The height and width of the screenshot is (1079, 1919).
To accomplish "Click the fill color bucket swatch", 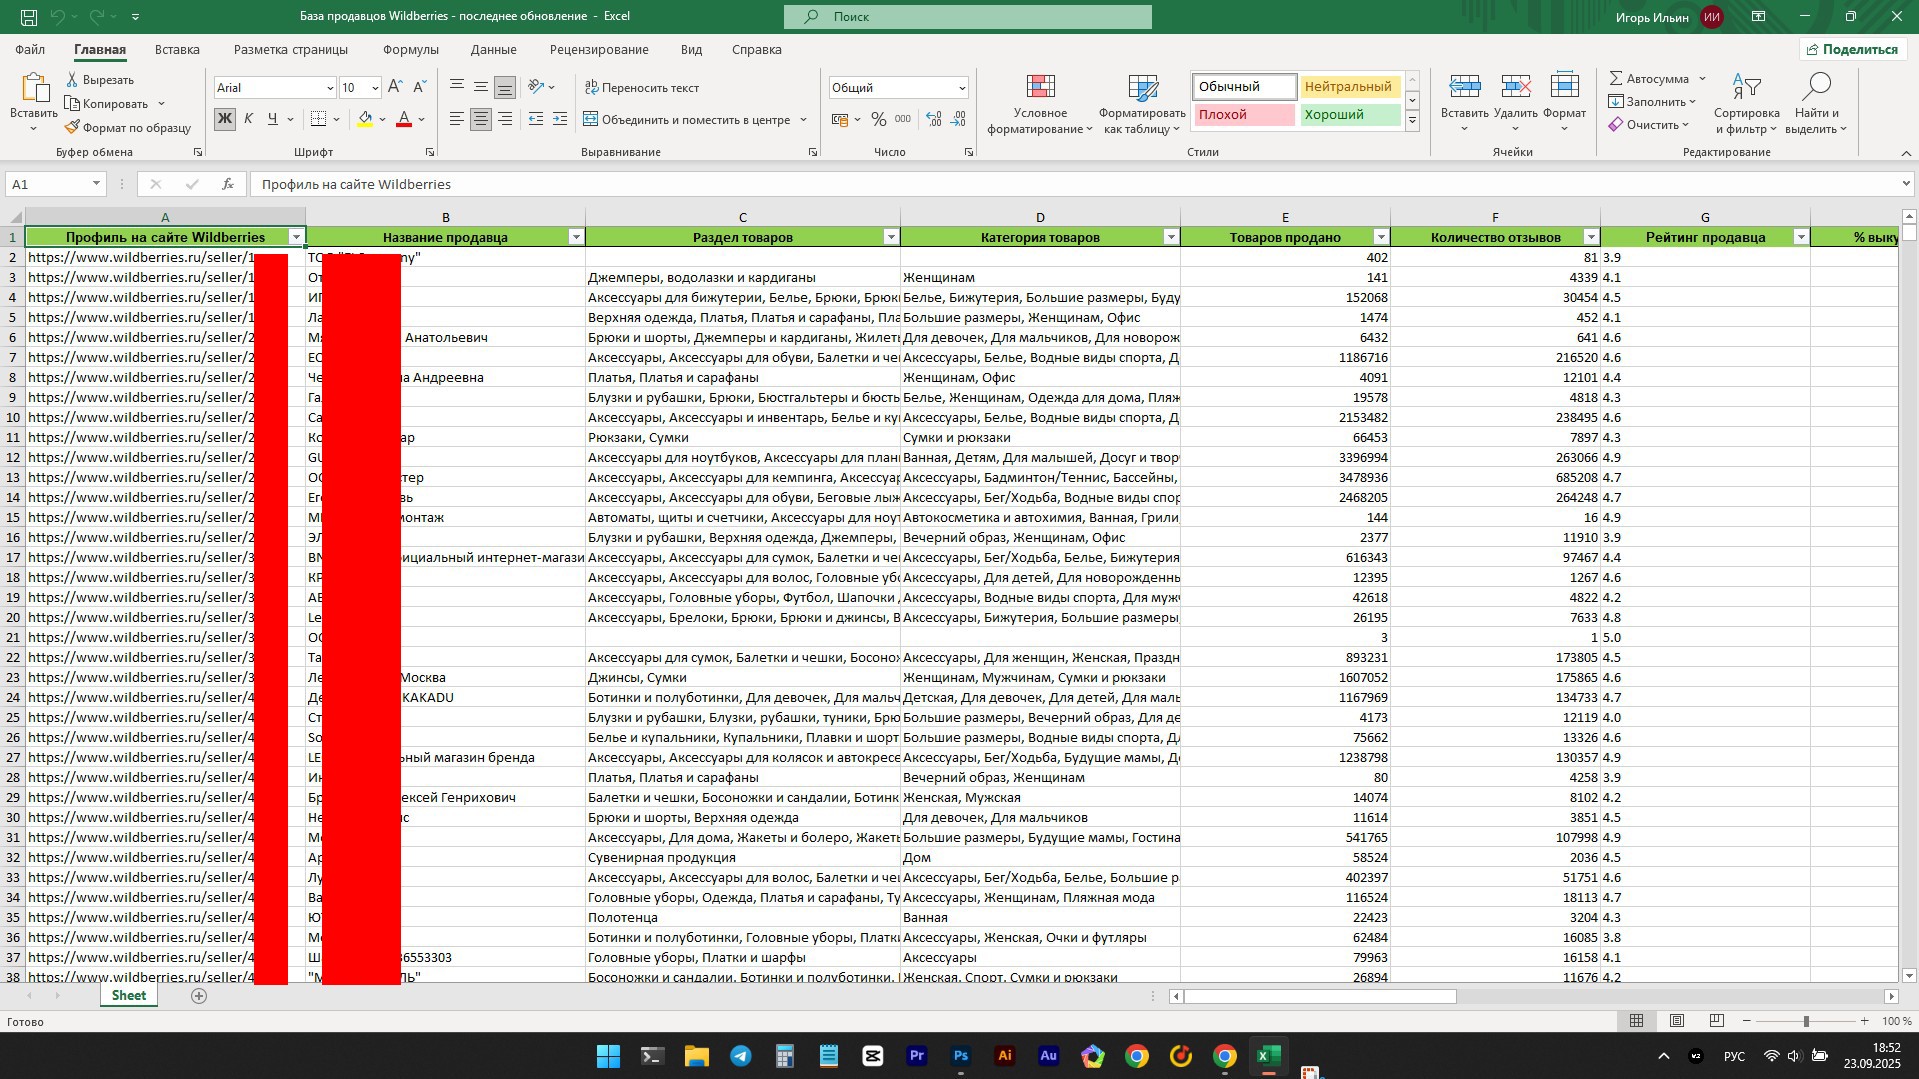I will tap(365, 119).
